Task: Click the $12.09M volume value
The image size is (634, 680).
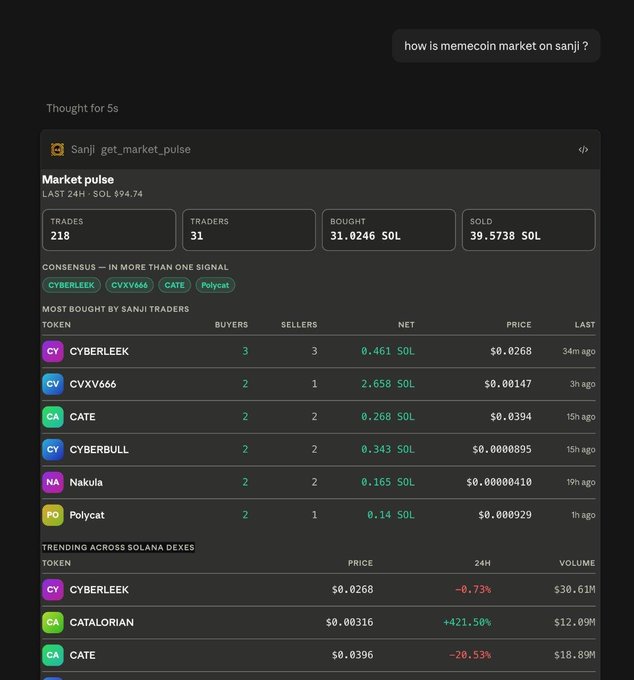Action: (575, 622)
